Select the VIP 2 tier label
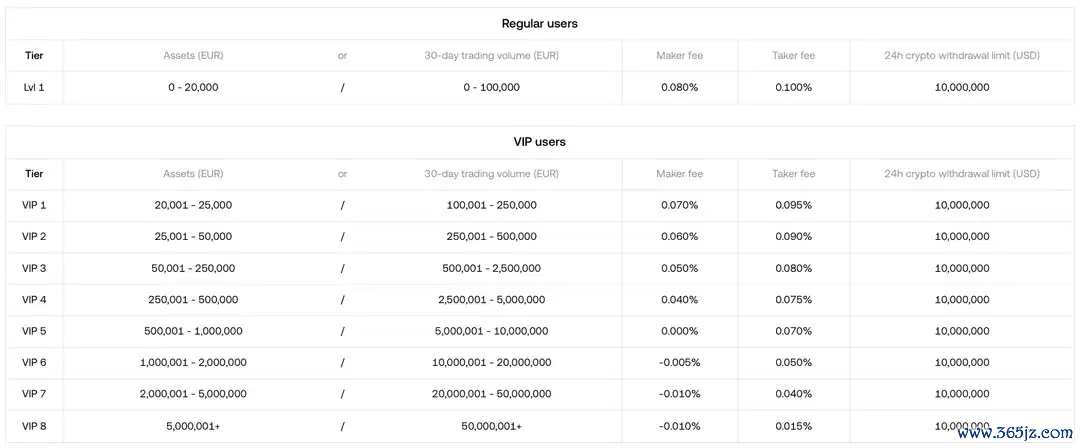1080x448 pixels. (x=34, y=236)
